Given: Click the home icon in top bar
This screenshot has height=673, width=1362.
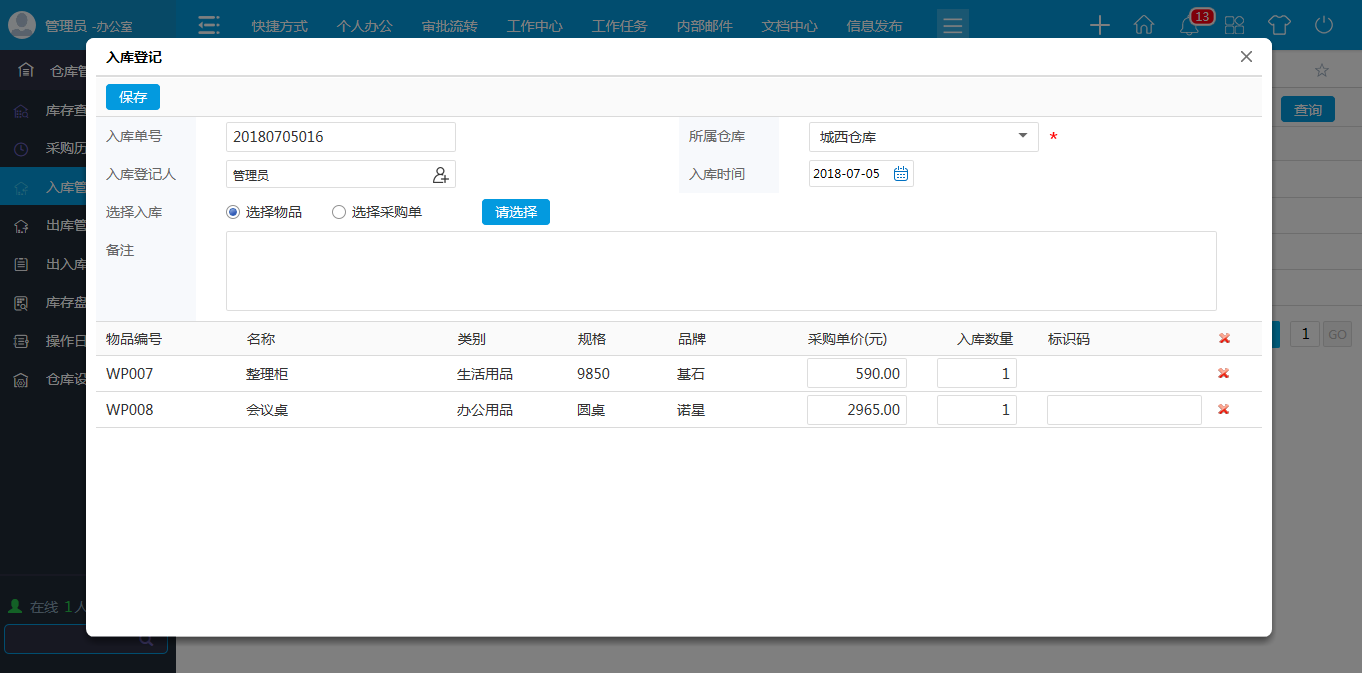Looking at the screenshot, I should 1144,26.
